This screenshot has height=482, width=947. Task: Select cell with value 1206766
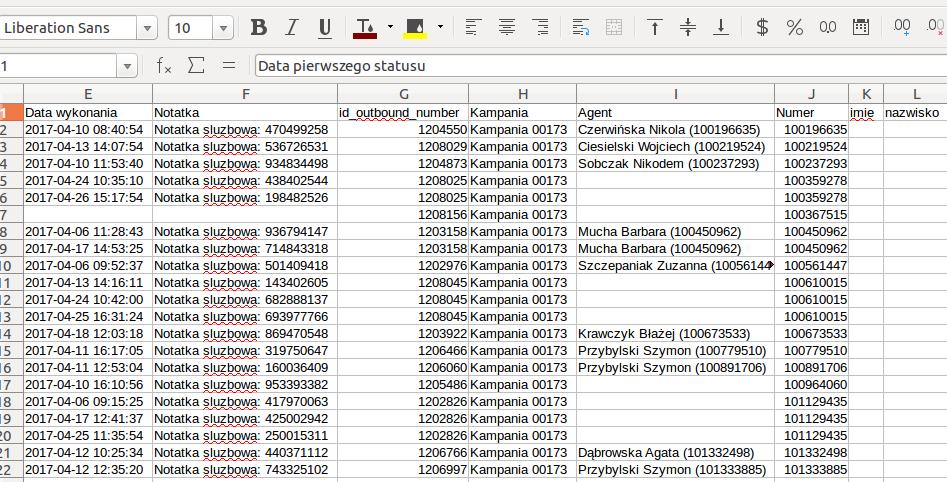pos(403,452)
